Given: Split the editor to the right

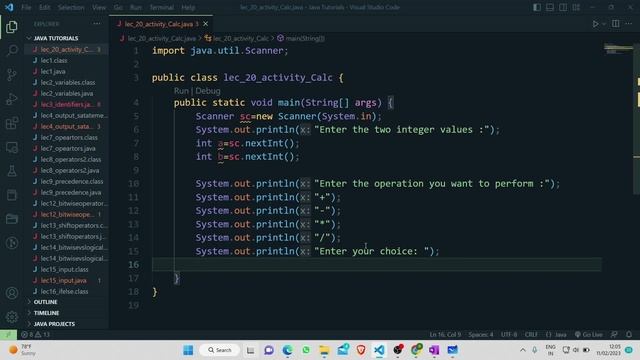Looking at the screenshot, I should point(616,24).
